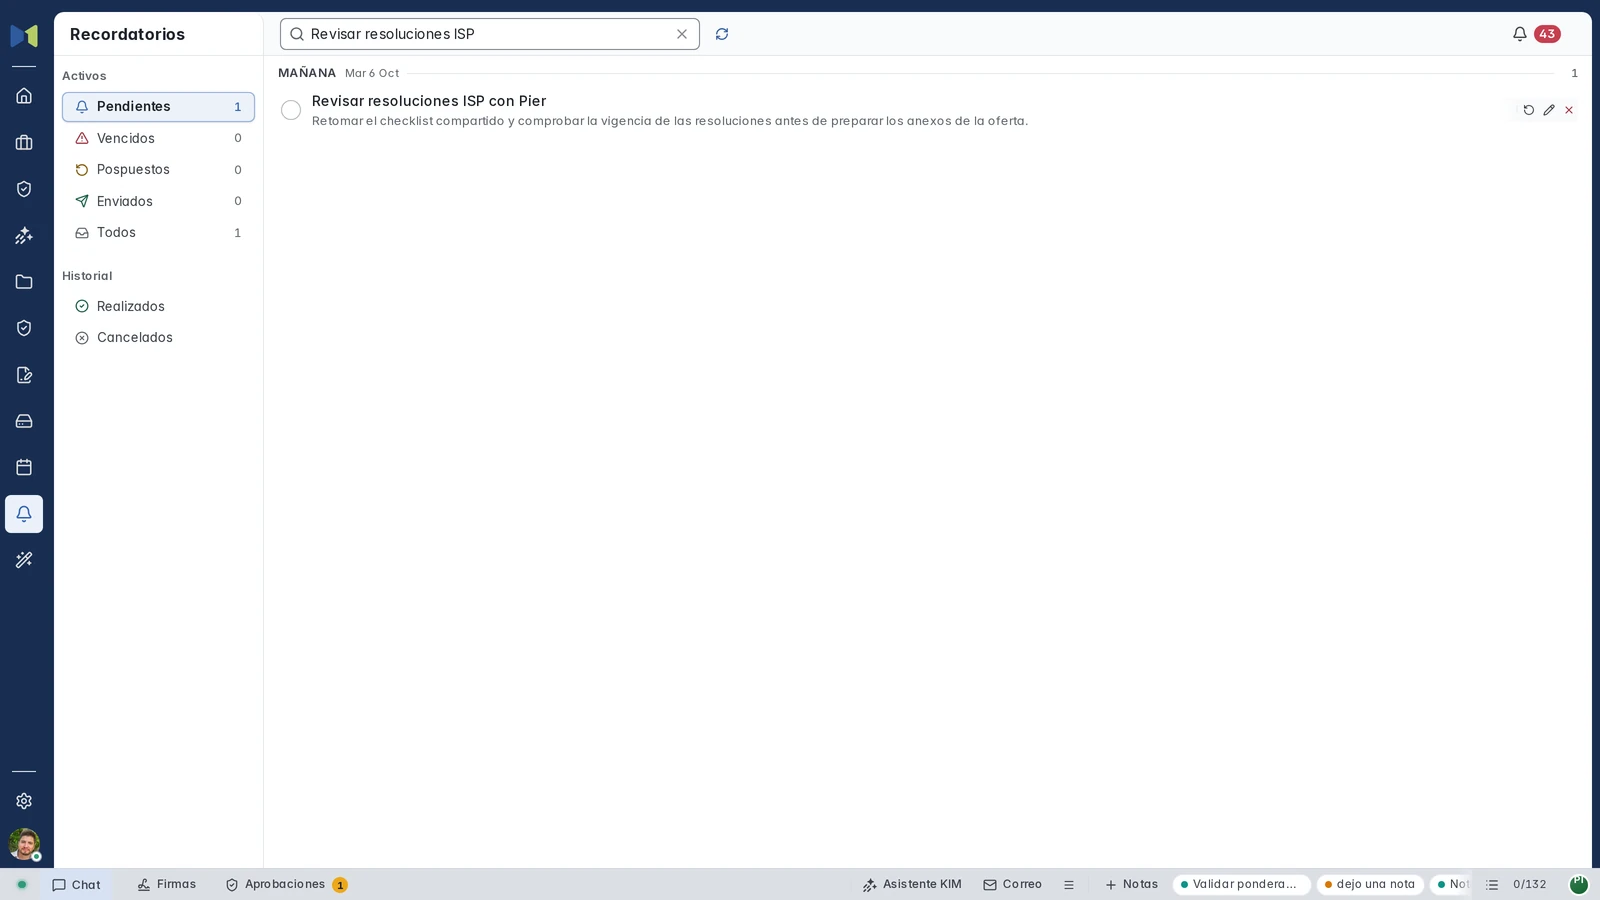
Task: Select the Todos filter
Action: (158, 233)
